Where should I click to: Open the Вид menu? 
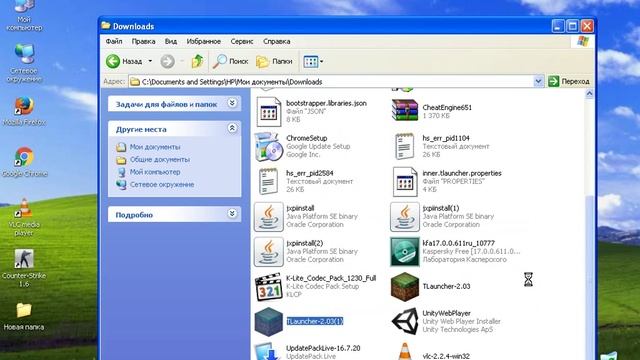(171, 41)
